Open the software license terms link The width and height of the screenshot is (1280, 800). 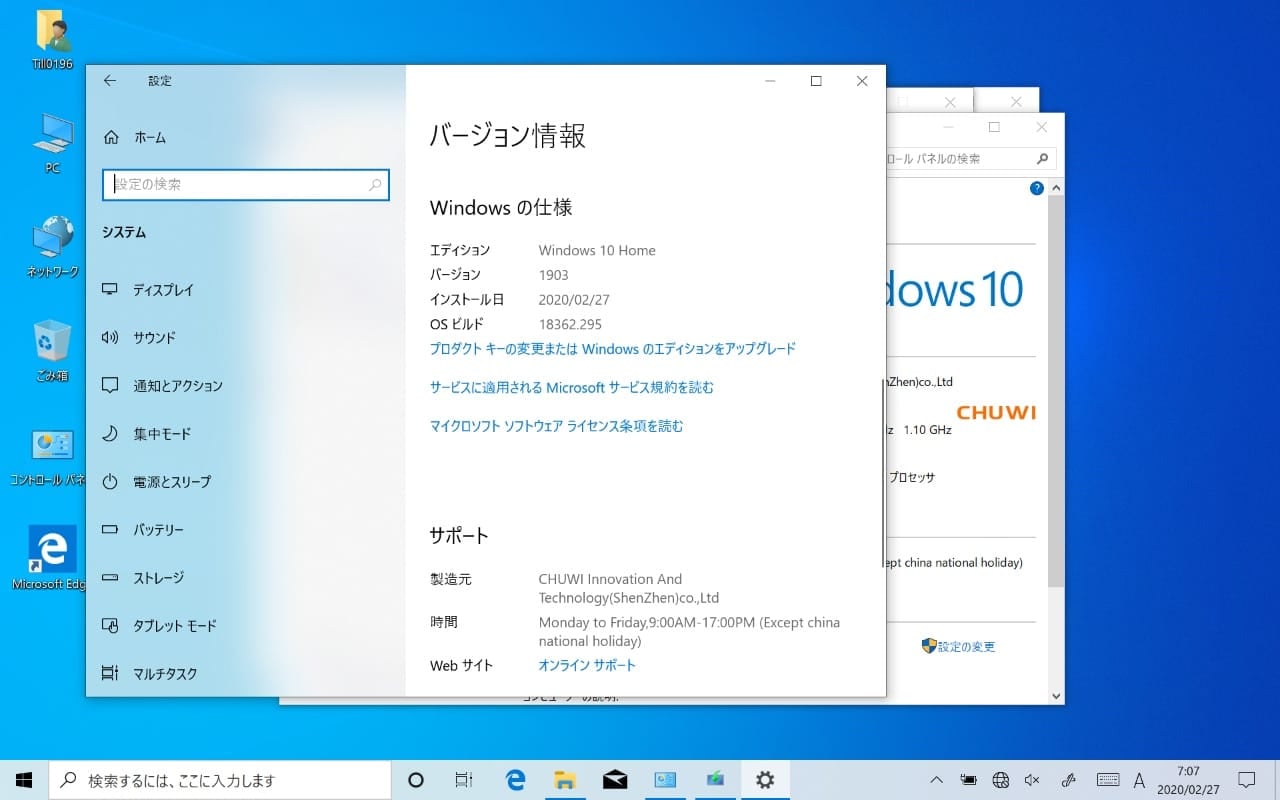click(x=556, y=426)
